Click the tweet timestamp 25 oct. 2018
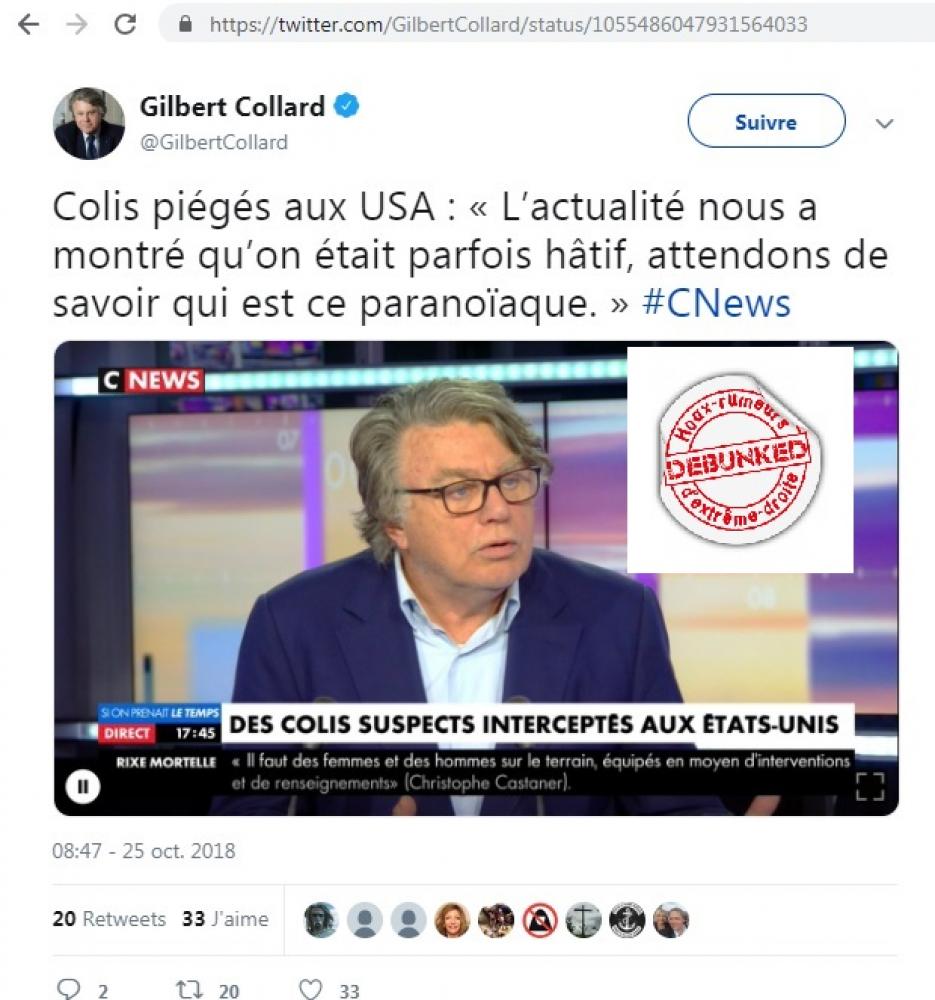935x1000 pixels. pos(144,851)
